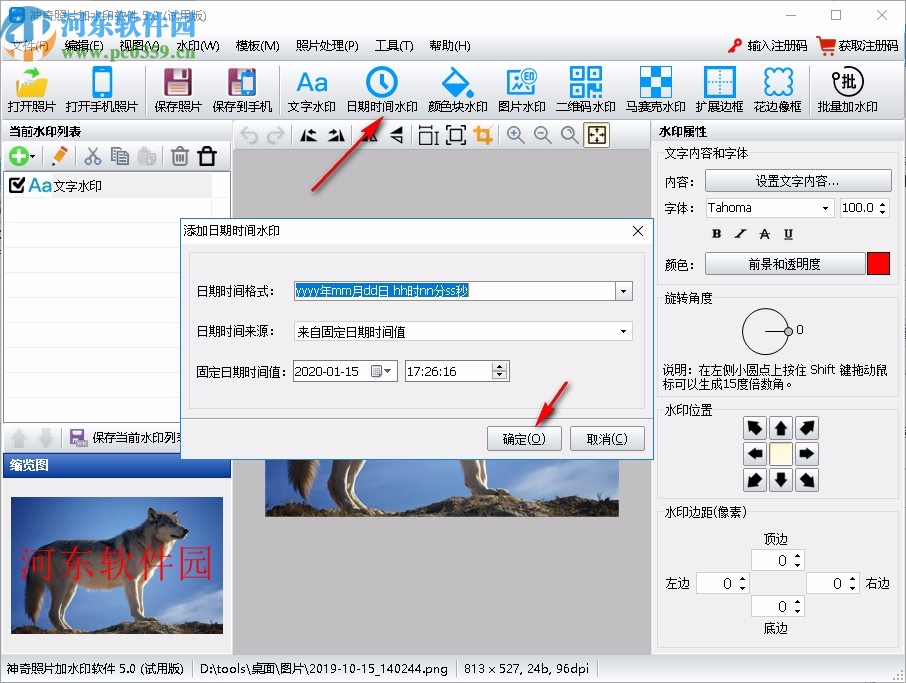906x683 pixels.
Task: Copy watermark using the copy icon
Action: pos(120,156)
